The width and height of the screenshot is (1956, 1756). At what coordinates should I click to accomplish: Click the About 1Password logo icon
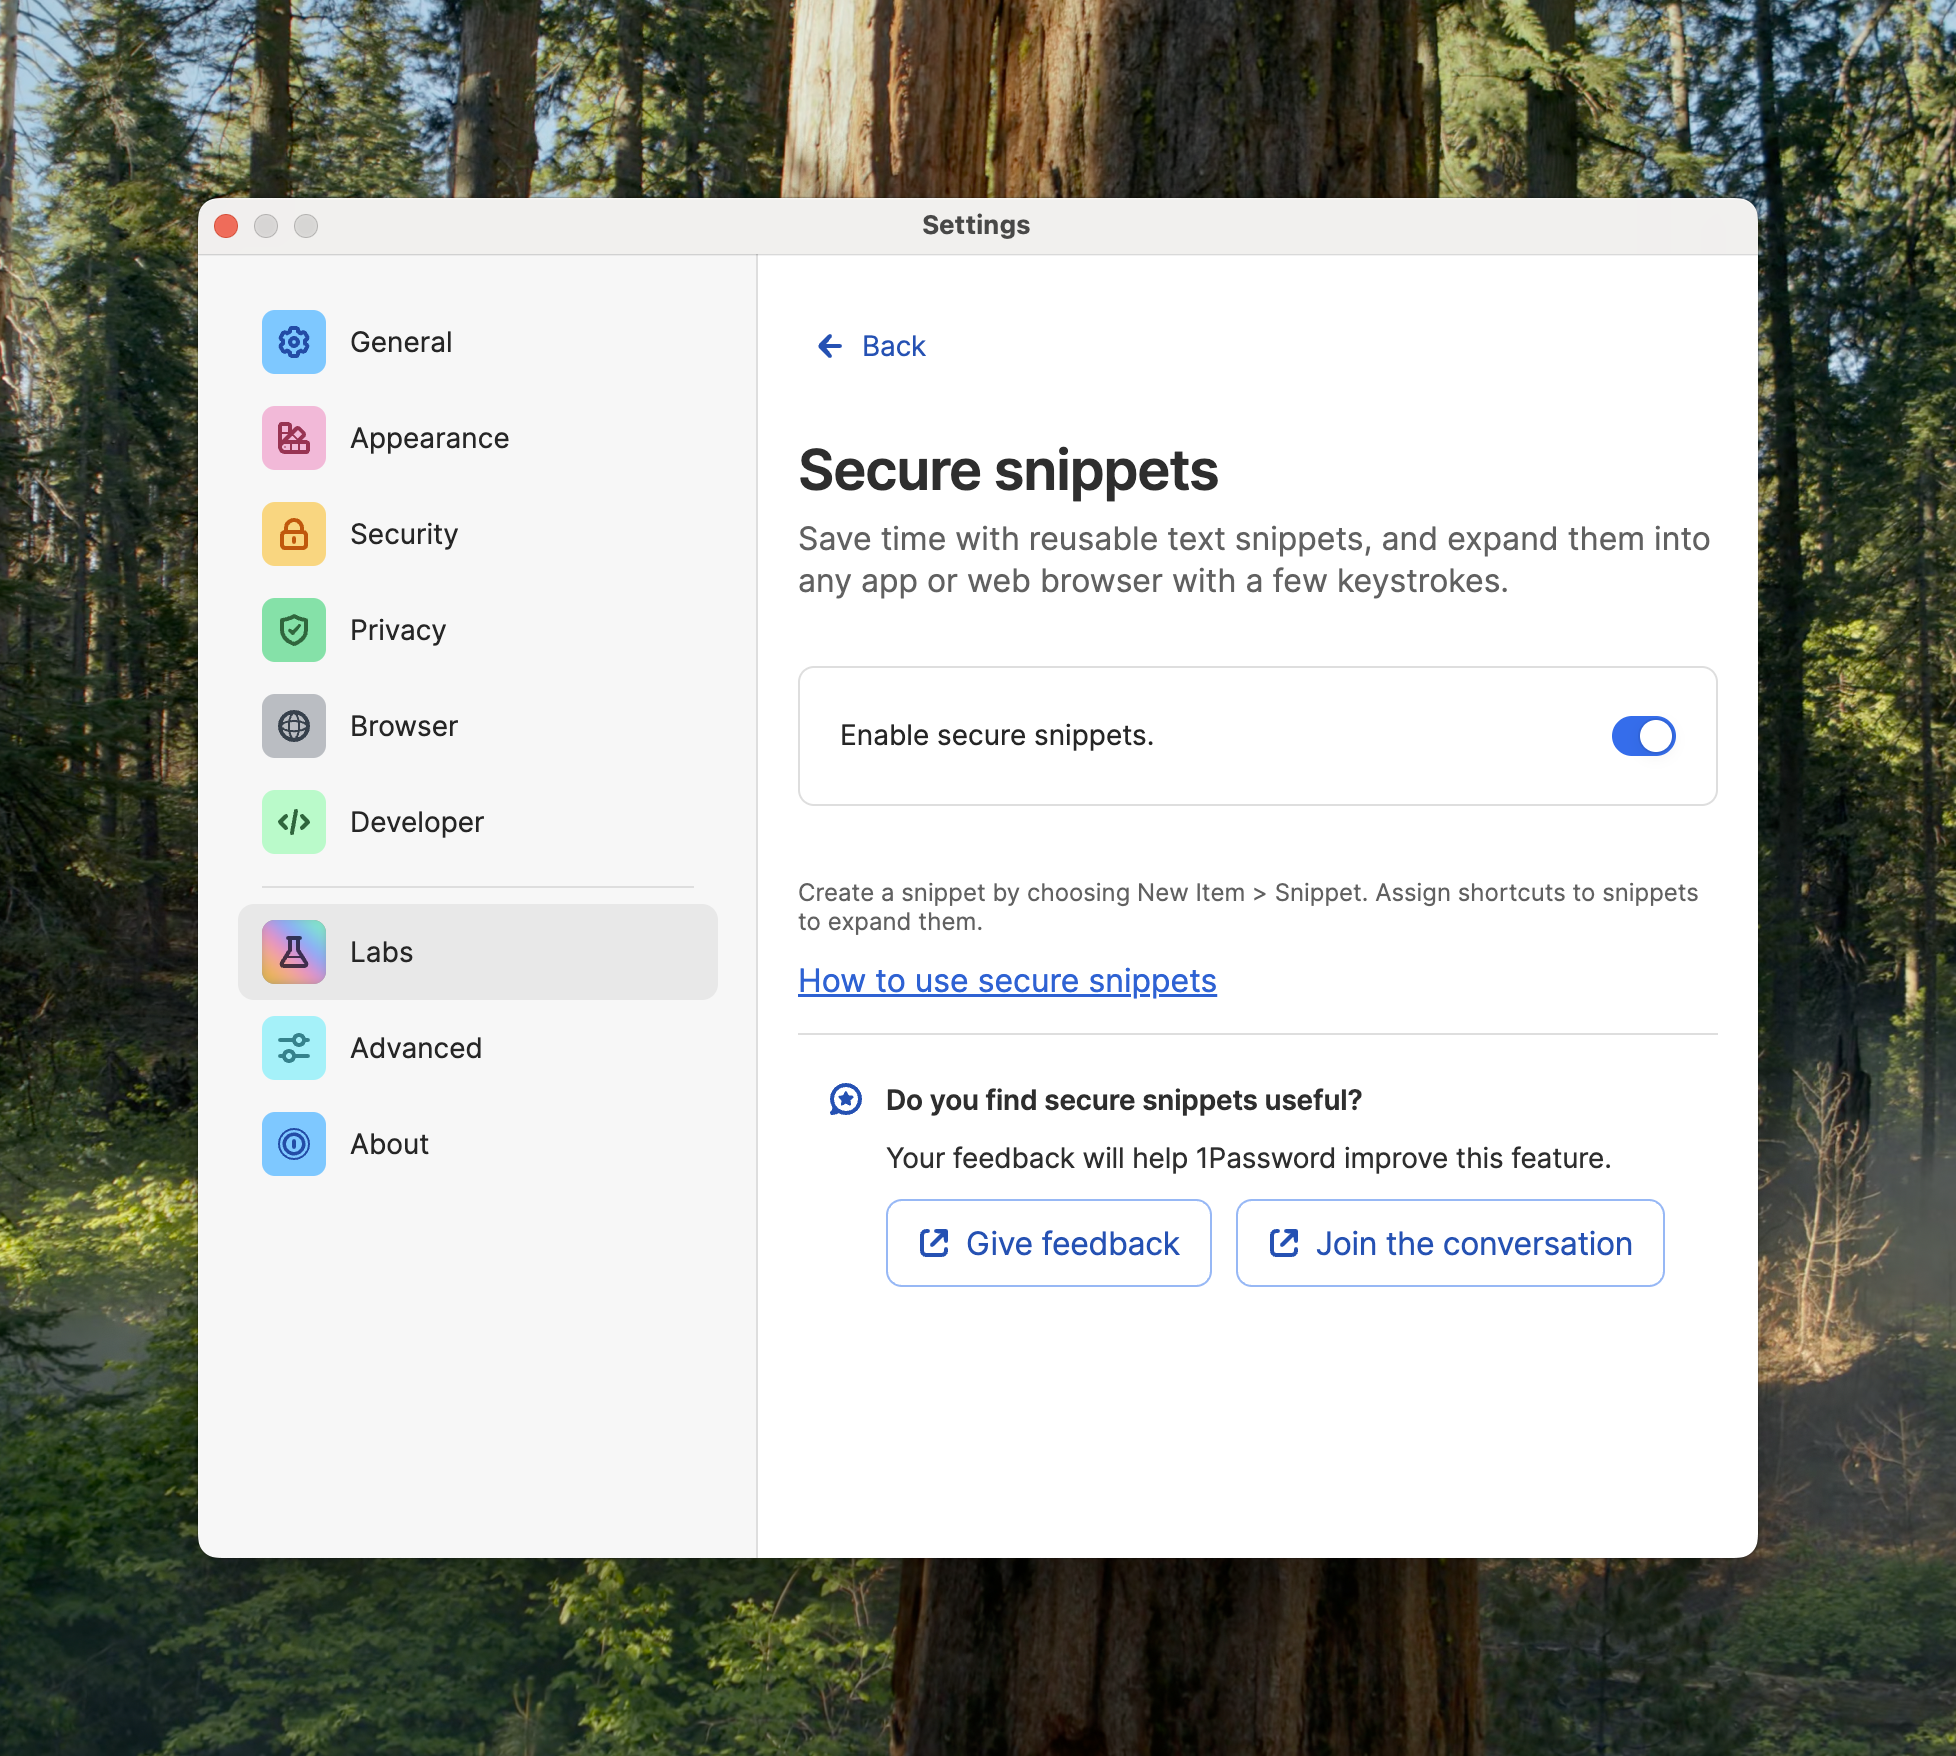(x=294, y=1144)
